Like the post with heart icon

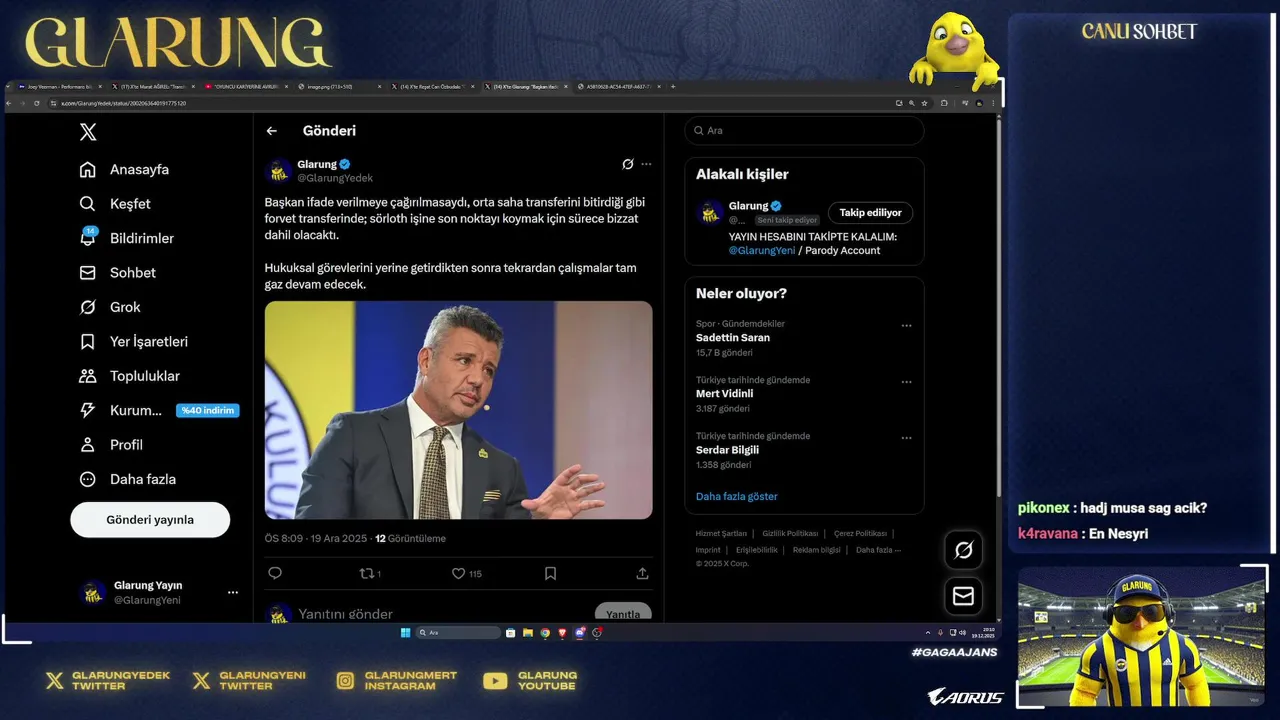[458, 573]
